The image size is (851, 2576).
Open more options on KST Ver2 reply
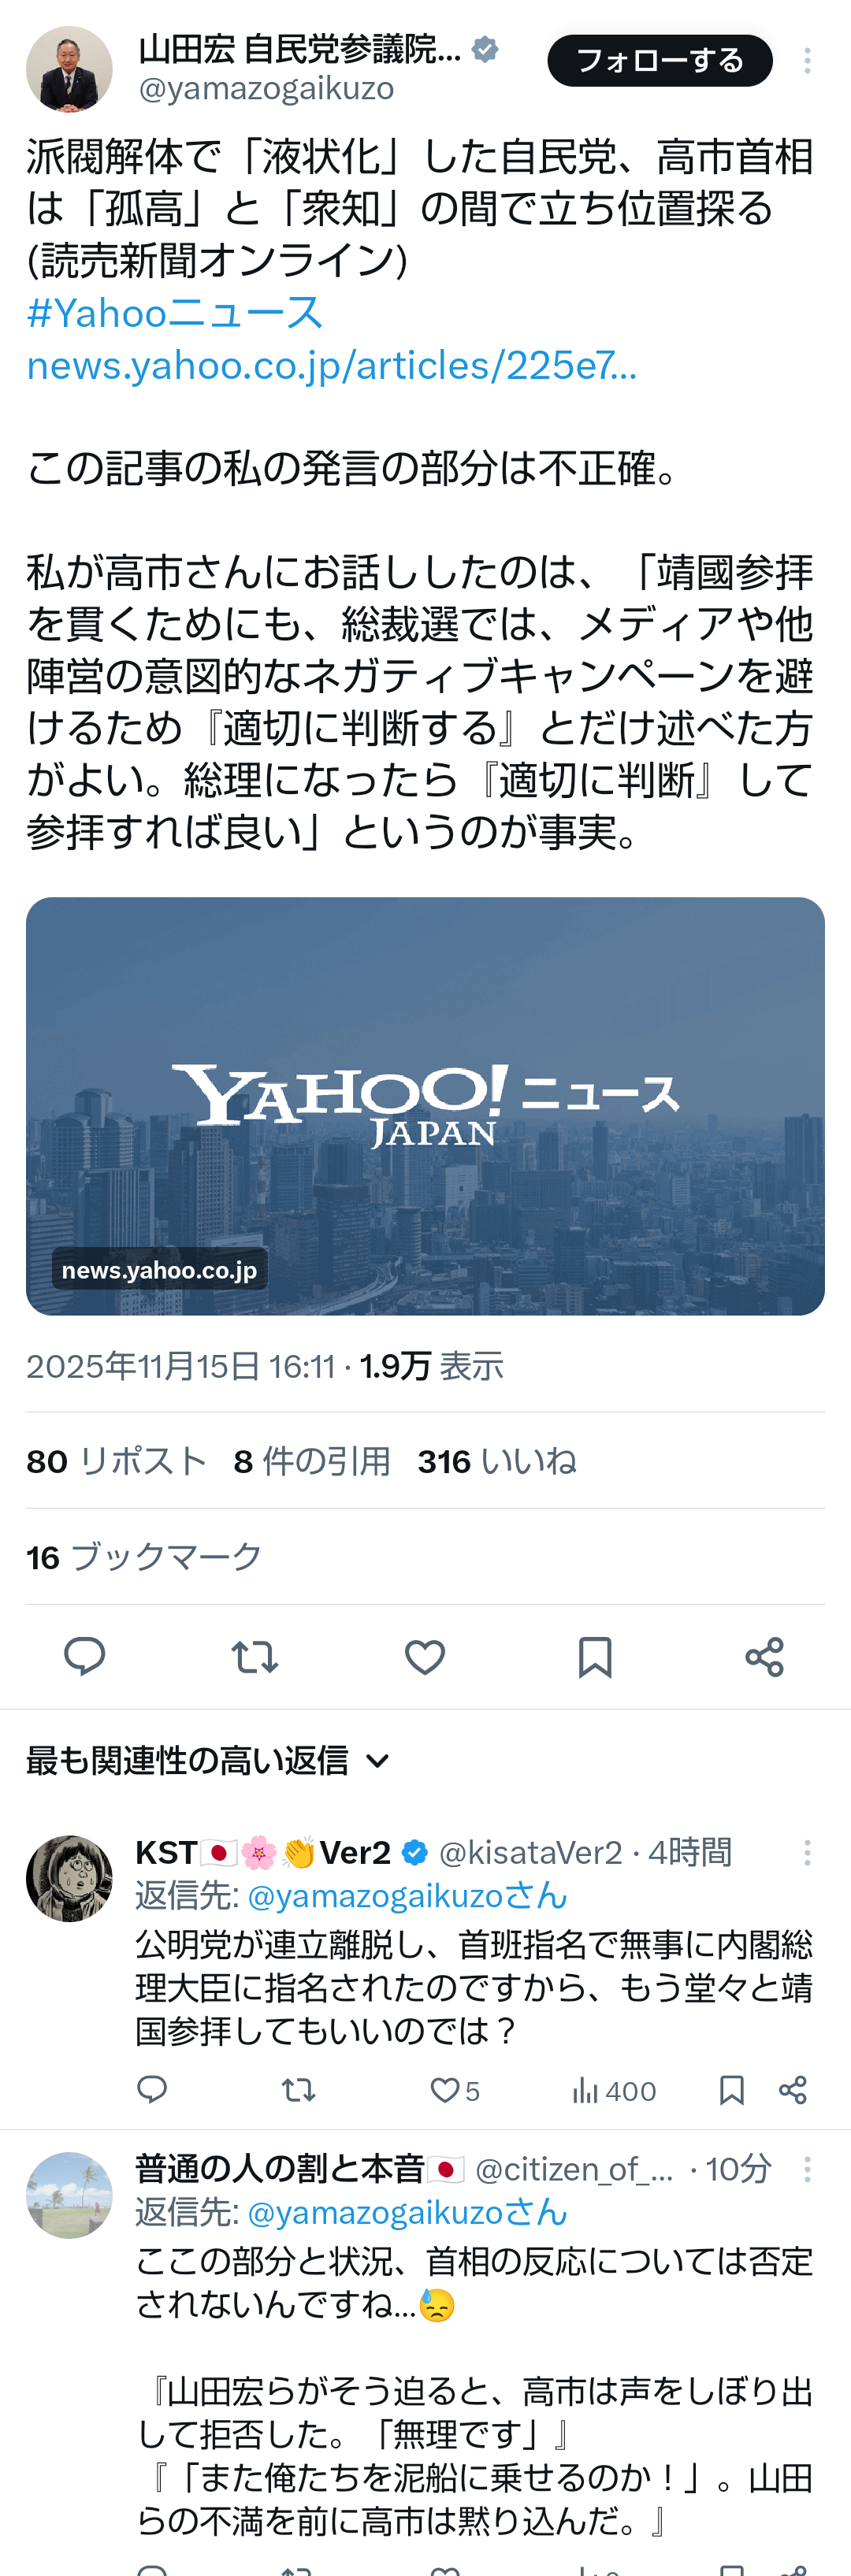click(x=807, y=1853)
